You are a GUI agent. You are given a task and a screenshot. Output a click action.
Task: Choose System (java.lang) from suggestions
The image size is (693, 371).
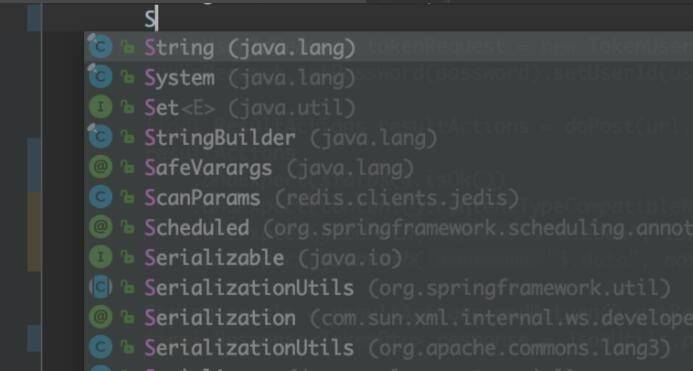(388, 77)
